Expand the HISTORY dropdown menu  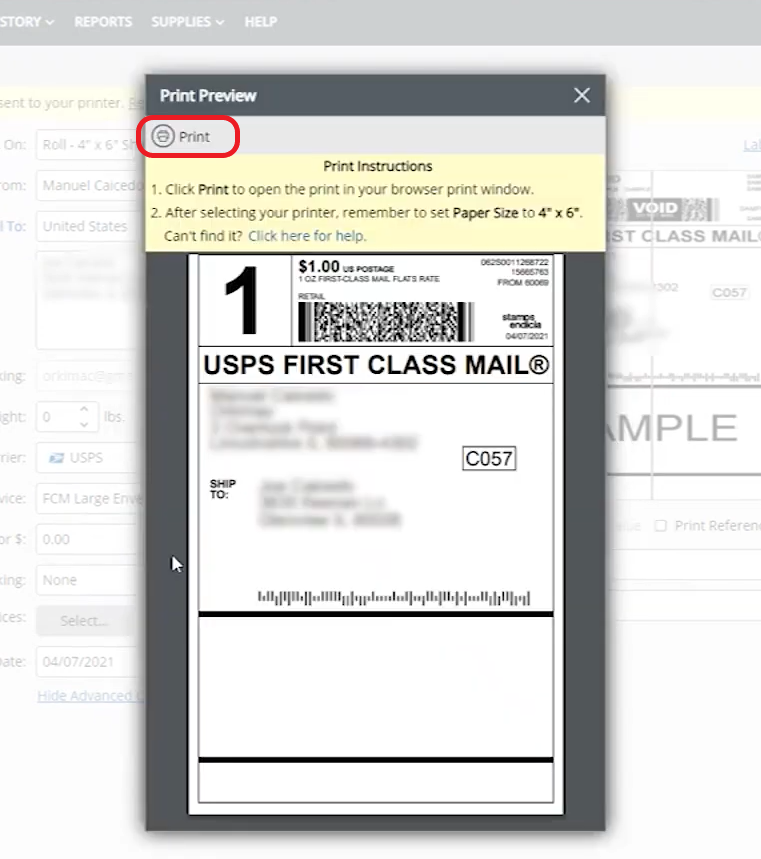pyautogui.click(x=27, y=22)
